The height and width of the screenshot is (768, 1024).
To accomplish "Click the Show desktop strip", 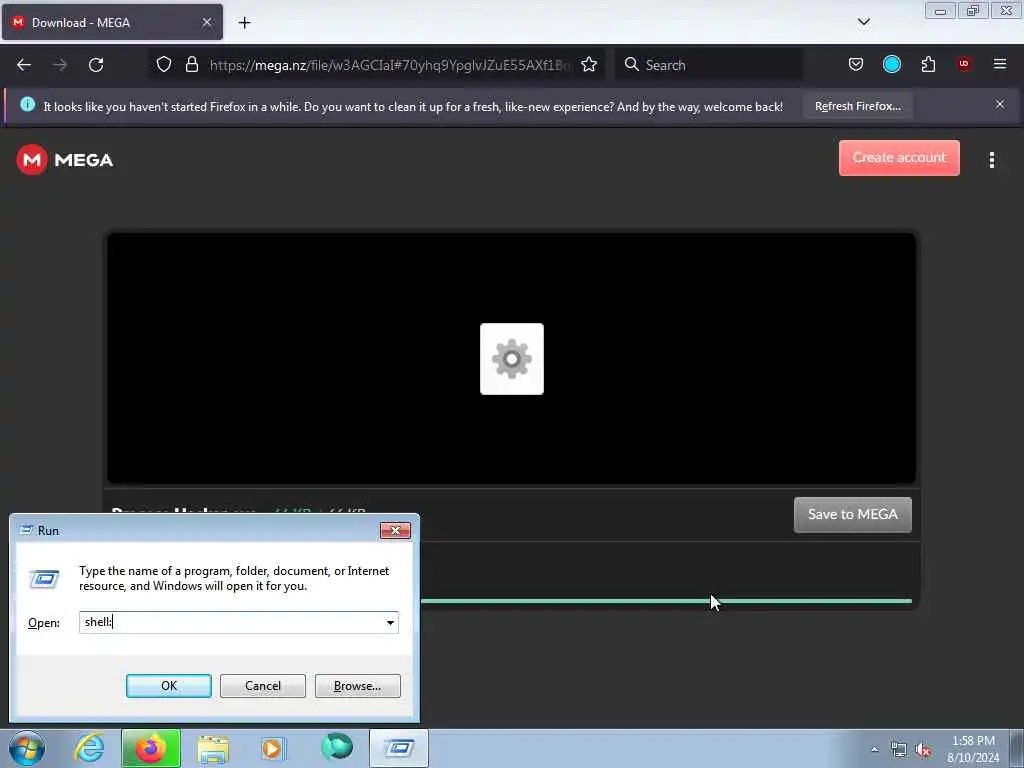I will click(1017, 748).
